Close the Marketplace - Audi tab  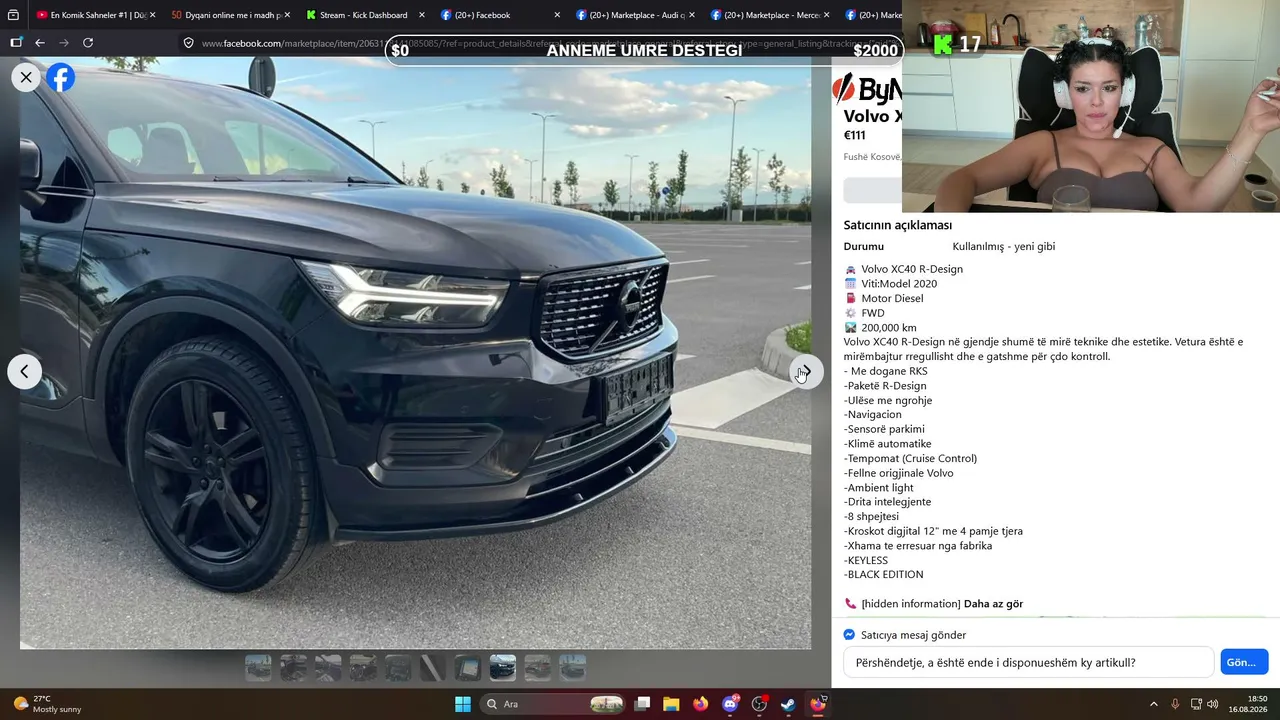pyautogui.click(x=691, y=15)
